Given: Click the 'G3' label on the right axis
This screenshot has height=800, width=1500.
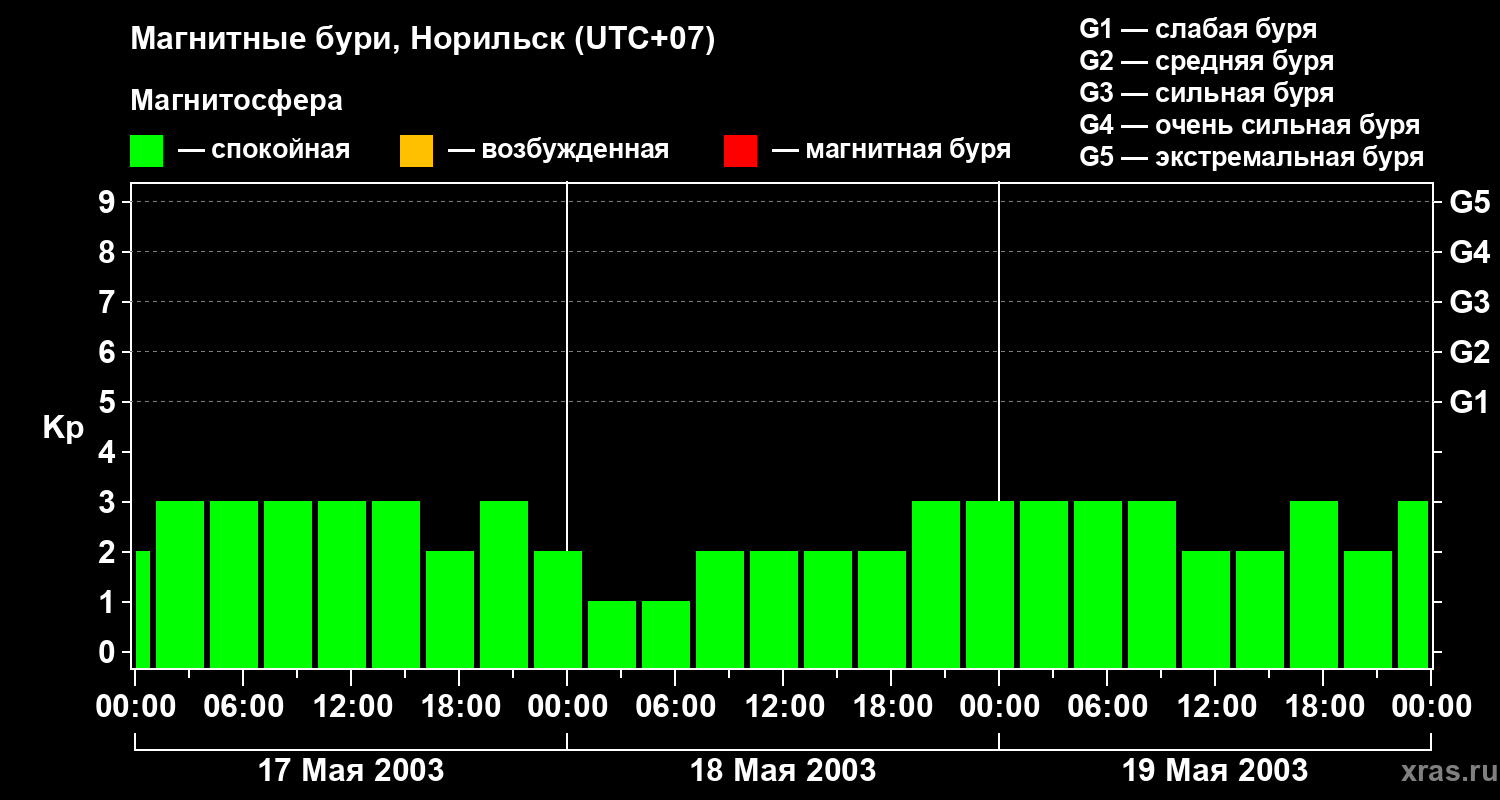Looking at the screenshot, I should click(x=1469, y=302).
